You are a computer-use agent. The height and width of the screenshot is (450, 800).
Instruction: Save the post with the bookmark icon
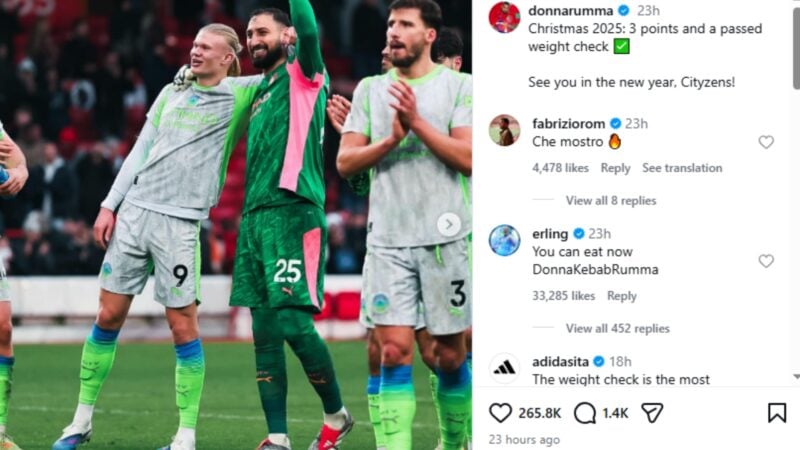[777, 413]
